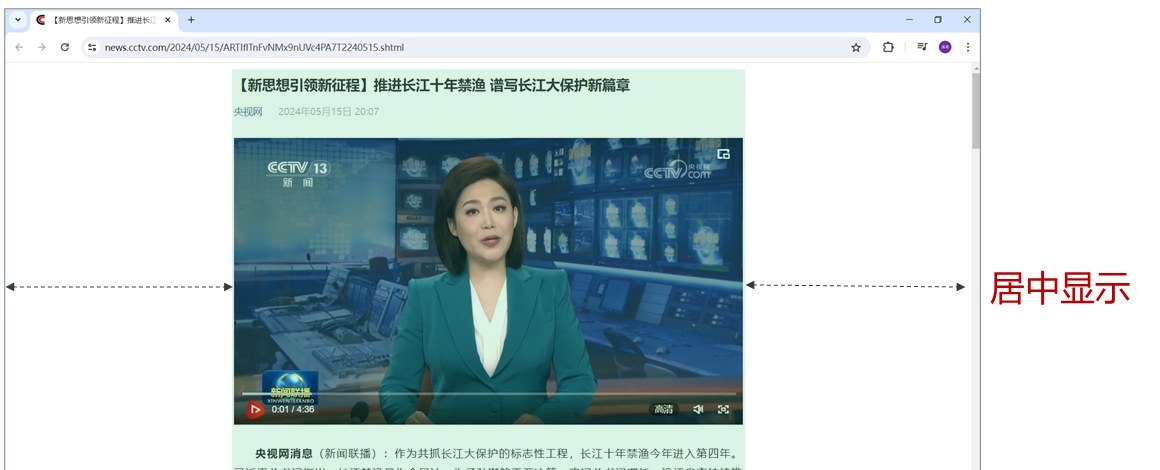The width and height of the screenshot is (1160, 470).
Task: Close the Chrome window
Action: (x=967, y=20)
